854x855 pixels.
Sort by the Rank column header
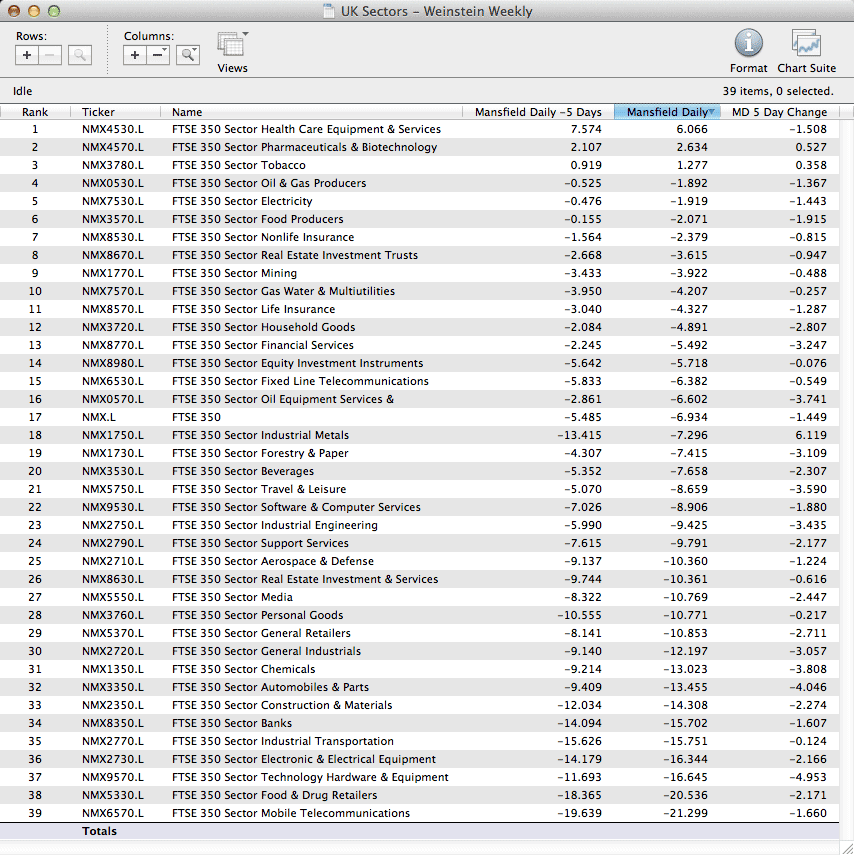(35, 112)
